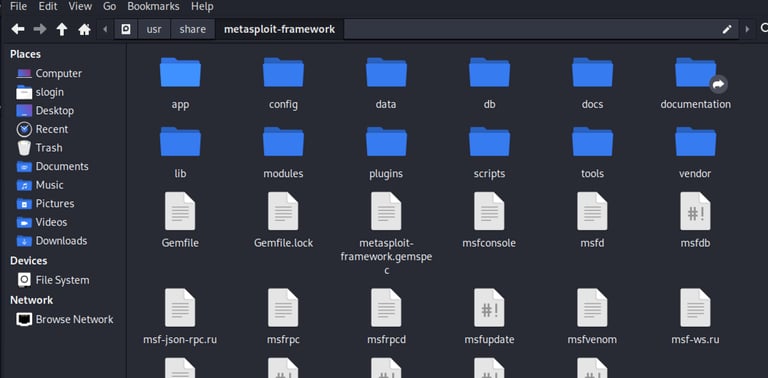Toggle location entry with the pencil icon

pos(727,29)
